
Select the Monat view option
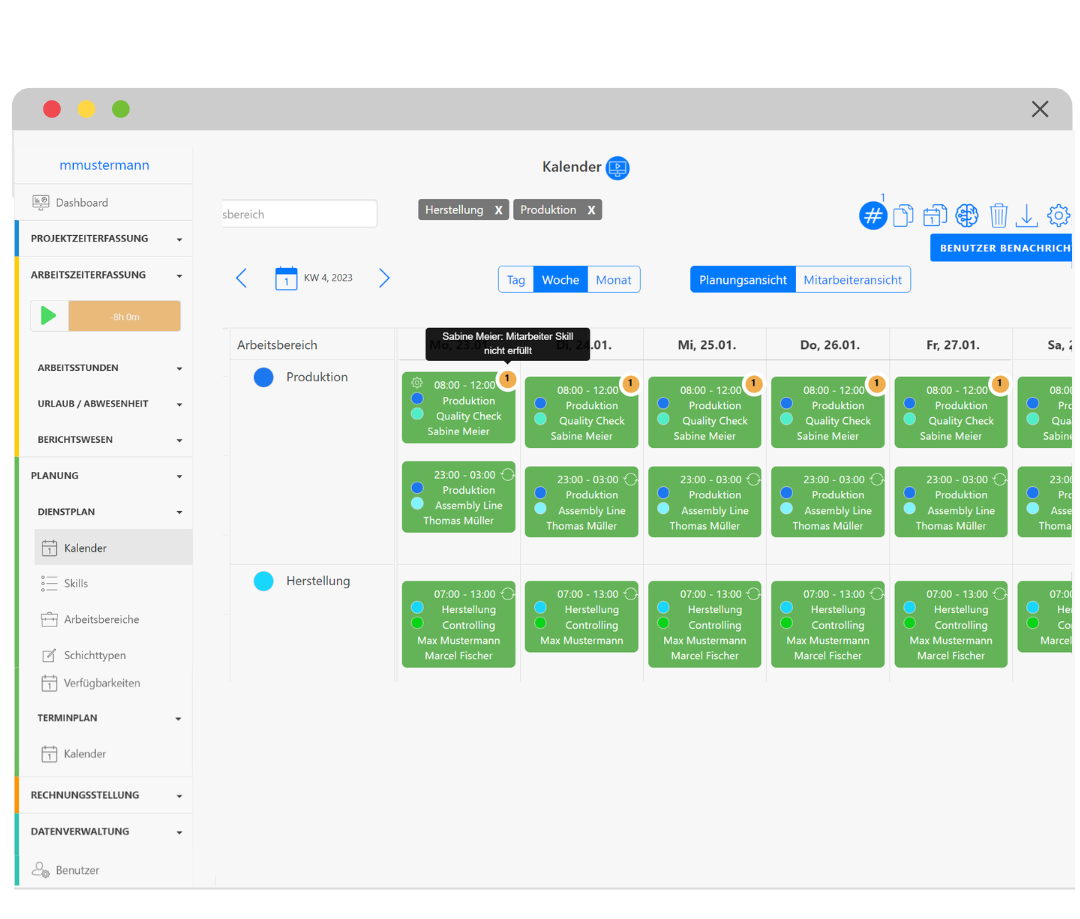(613, 280)
